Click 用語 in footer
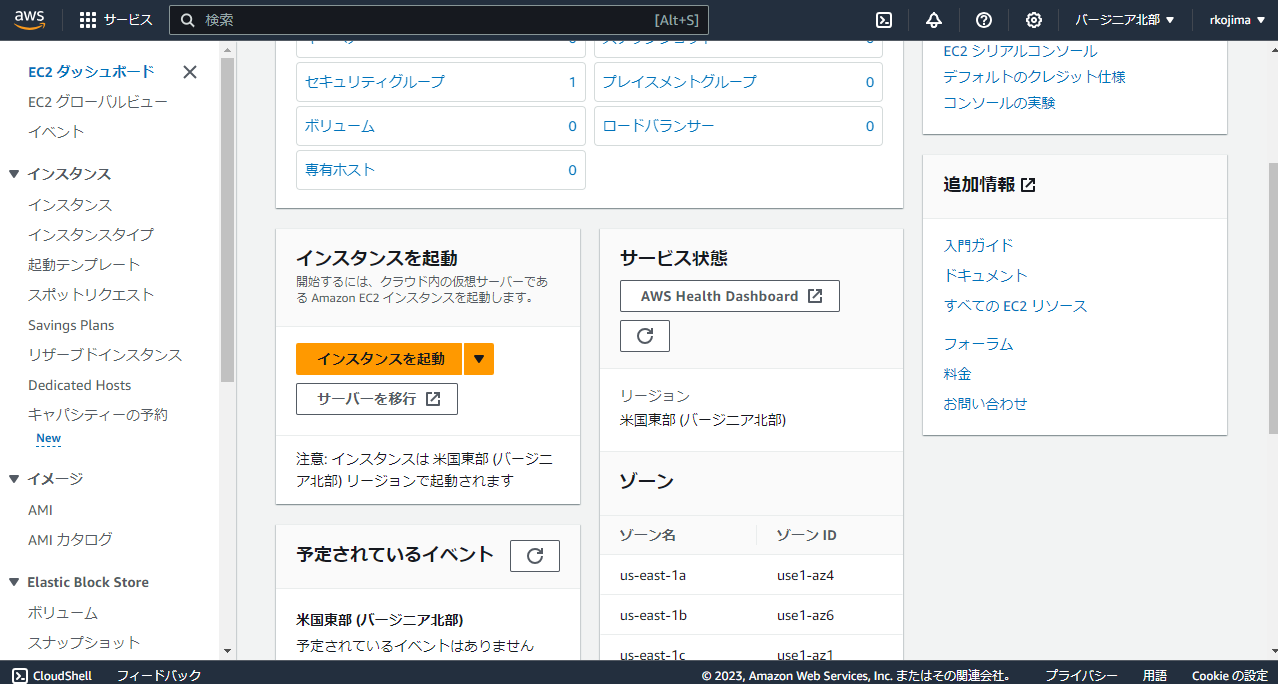The height and width of the screenshot is (684, 1278). [x=1155, y=675]
